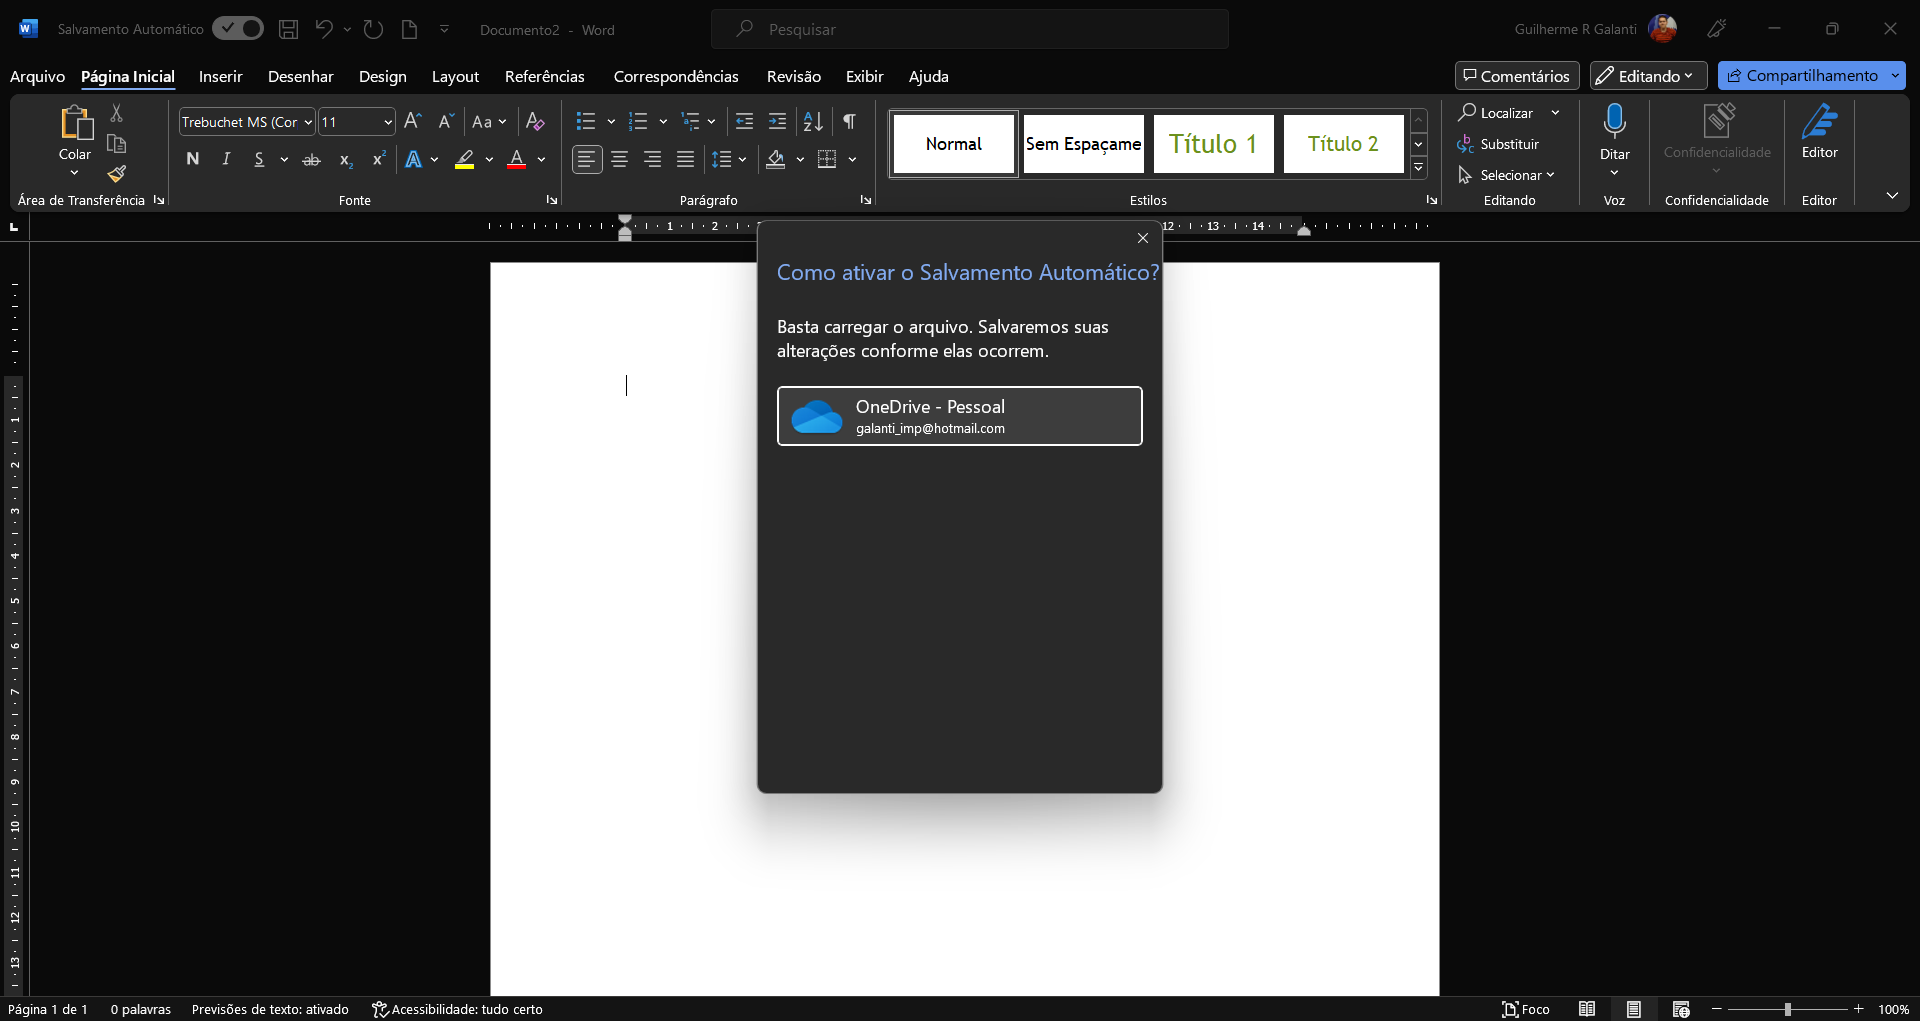Screen dimensions: 1920x1021
Task: Switch to the Revisão tab
Action: point(794,76)
